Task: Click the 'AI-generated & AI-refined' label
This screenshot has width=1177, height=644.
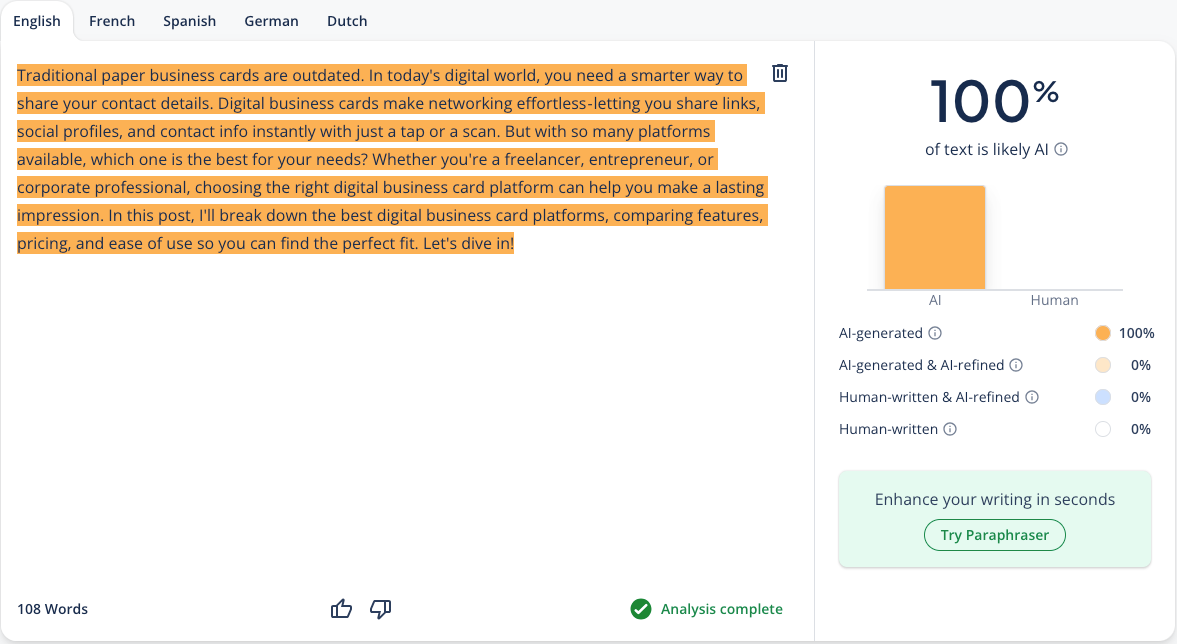Action: tap(921, 365)
